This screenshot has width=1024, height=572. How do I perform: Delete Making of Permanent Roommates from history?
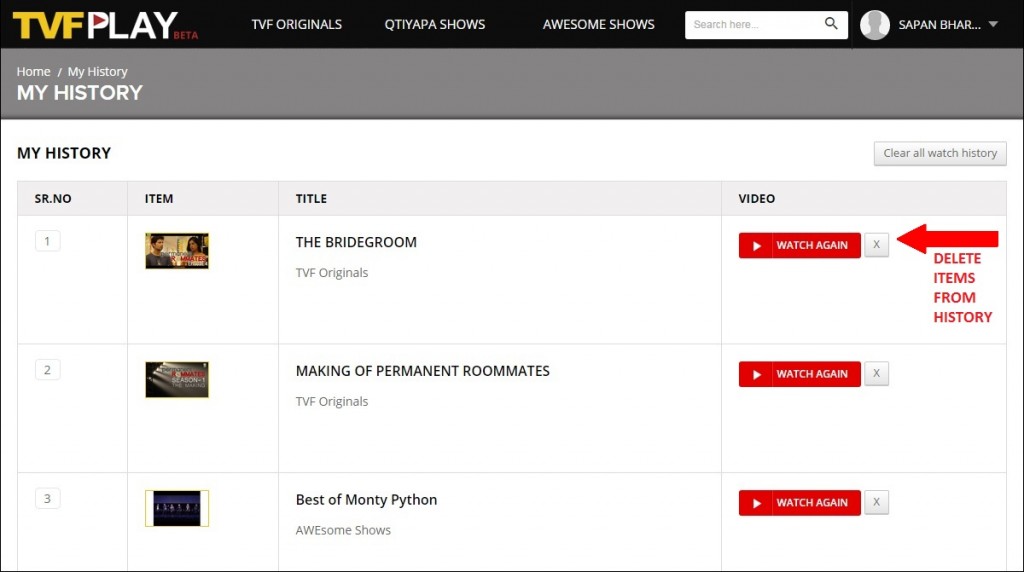point(876,373)
